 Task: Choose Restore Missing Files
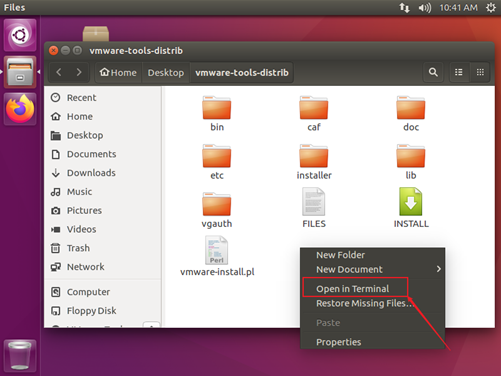pyautogui.click(x=373, y=303)
